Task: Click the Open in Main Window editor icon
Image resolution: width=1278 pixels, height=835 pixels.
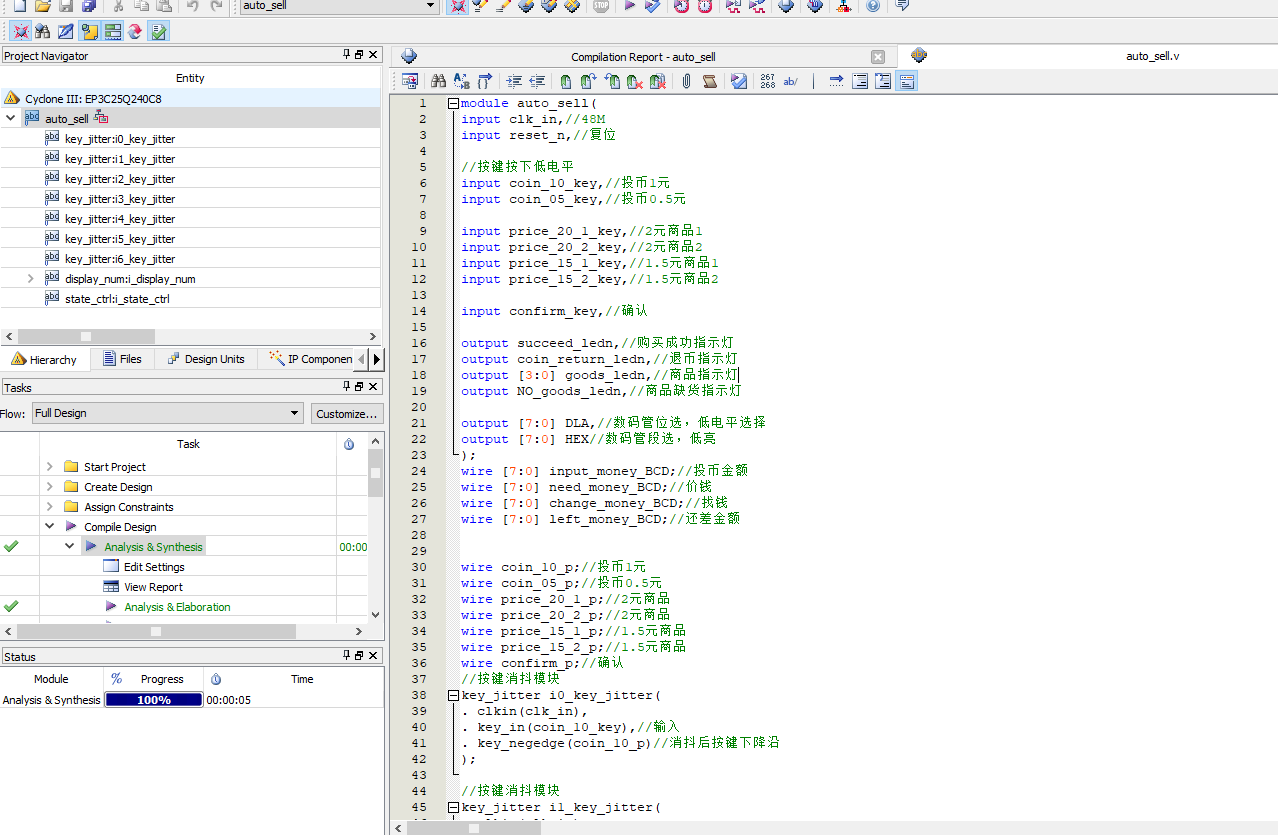Action: tap(410, 81)
